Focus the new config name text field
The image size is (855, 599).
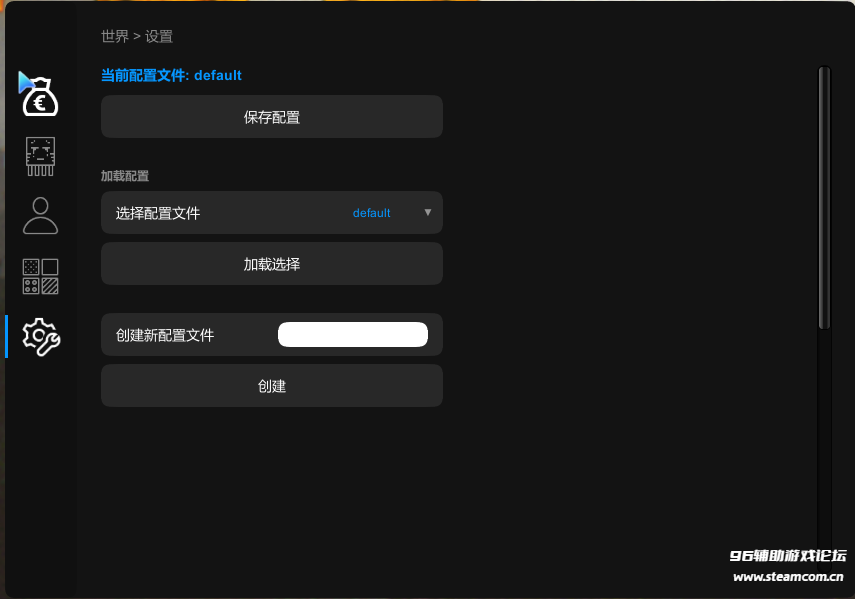[352, 335]
